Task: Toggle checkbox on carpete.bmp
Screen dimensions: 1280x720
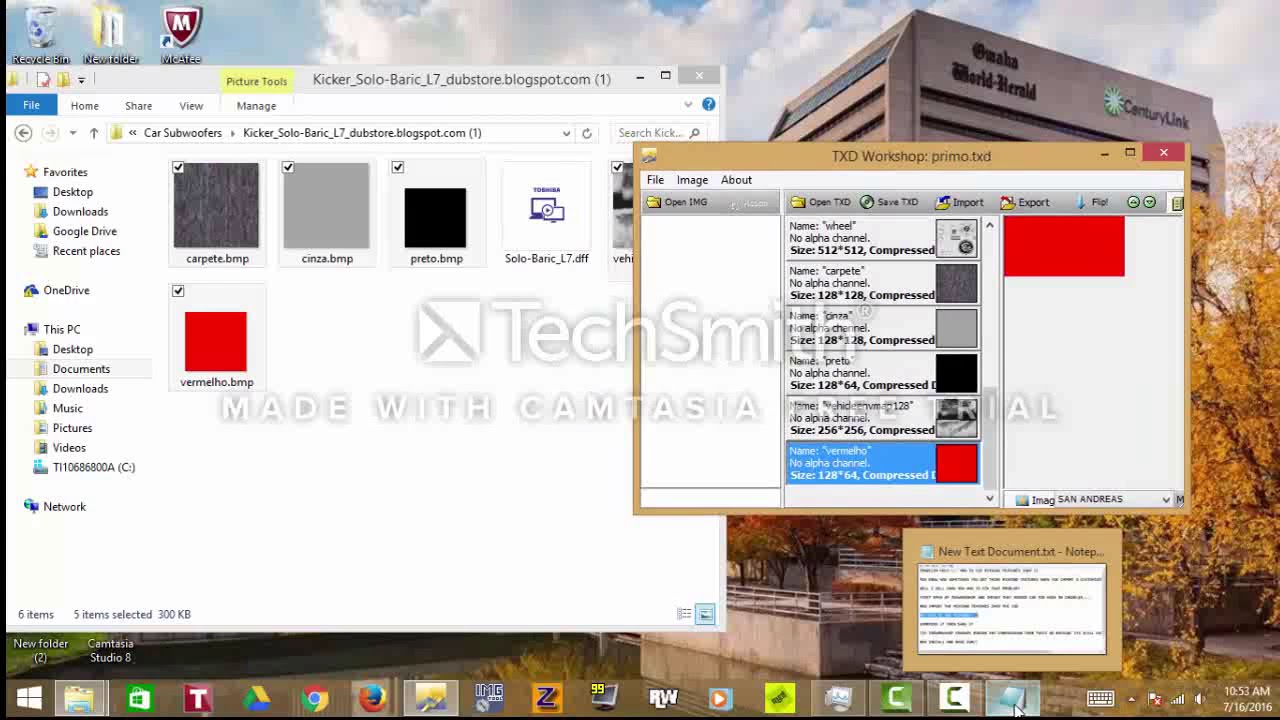Action: [x=178, y=168]
